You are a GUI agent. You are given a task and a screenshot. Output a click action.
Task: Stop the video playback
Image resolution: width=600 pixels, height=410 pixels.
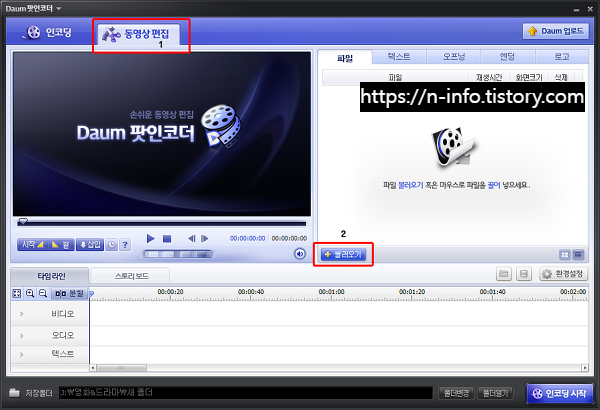[167, 239]
